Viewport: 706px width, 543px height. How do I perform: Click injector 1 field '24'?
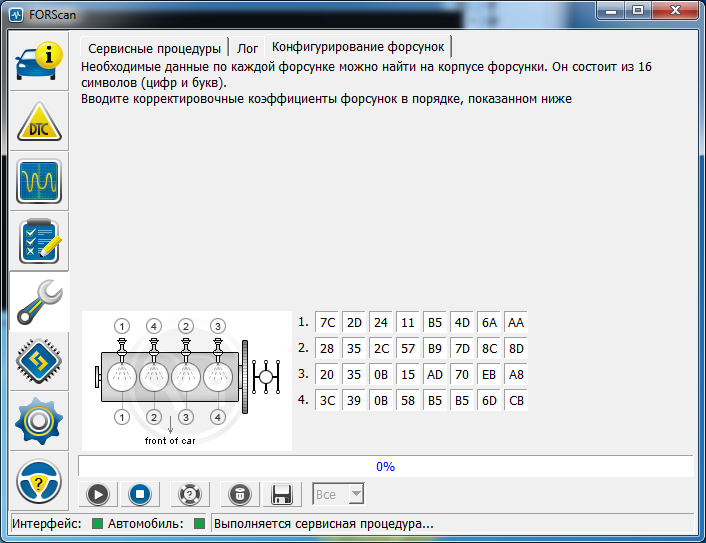[381, 322]
